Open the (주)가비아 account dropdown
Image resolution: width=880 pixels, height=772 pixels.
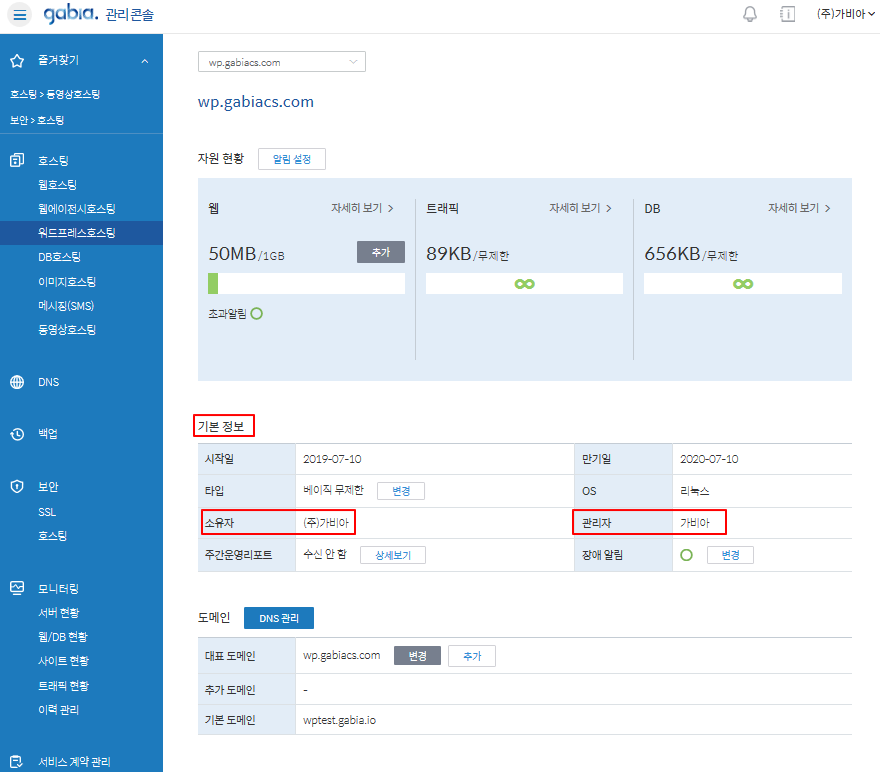(845, 14)
